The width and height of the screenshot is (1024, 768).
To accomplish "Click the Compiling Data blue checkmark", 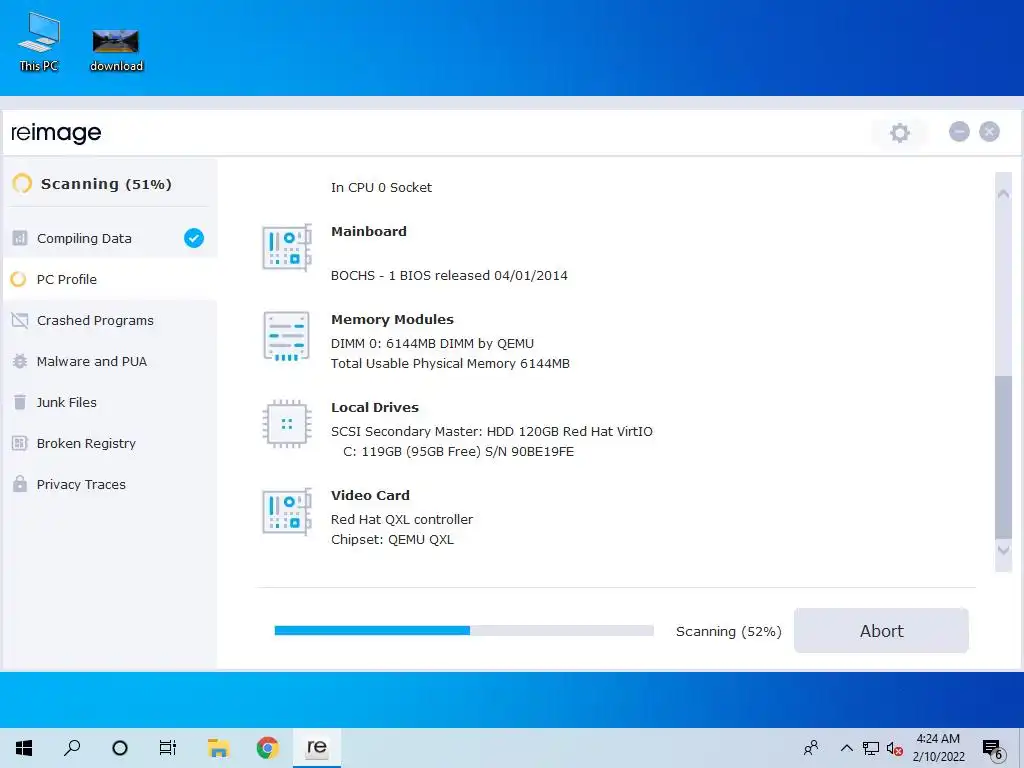I will [193, 238].
